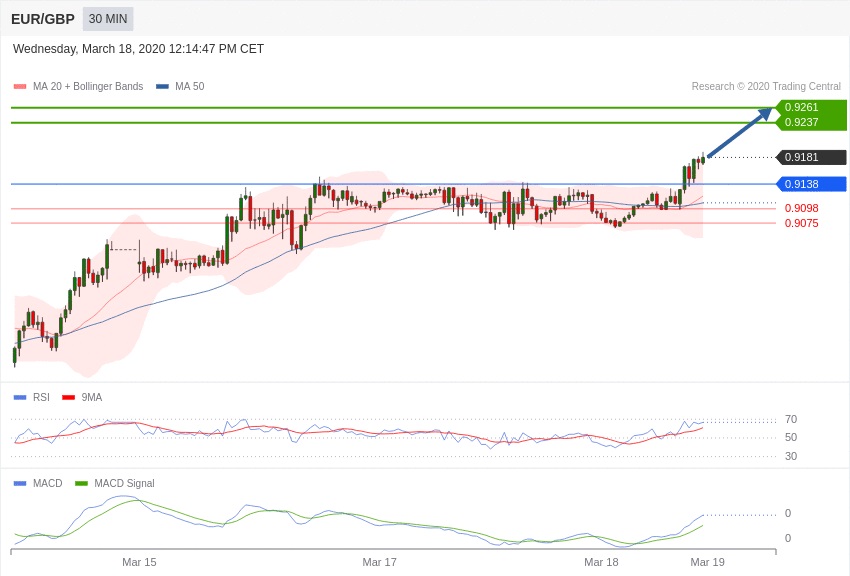Image resolution: width=850 pixels, height=576 pixels.
Task: Click the Research © 2020 Trading Central text
Action: (766, 87)
